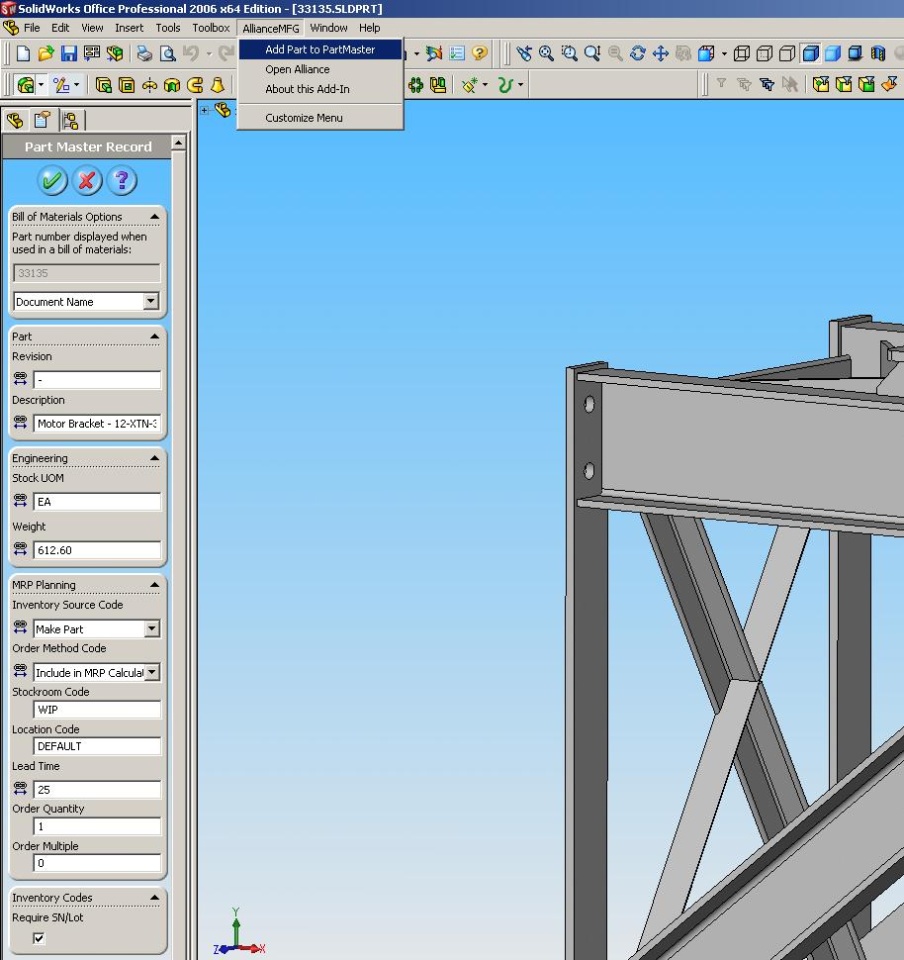This screenshot has height=960, width=904.
Task: Select Shaded With Edges display icon
Action: pos(810,53)
